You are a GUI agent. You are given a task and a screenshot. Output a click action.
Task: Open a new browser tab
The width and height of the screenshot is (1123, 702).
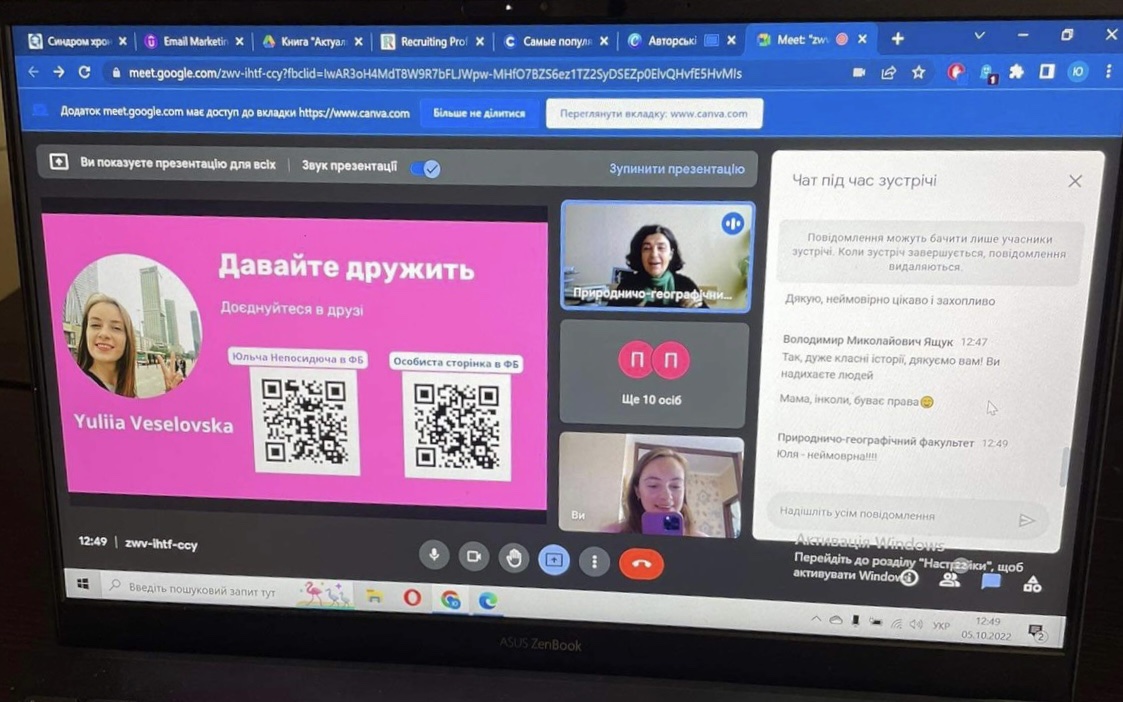click(897, 39)
